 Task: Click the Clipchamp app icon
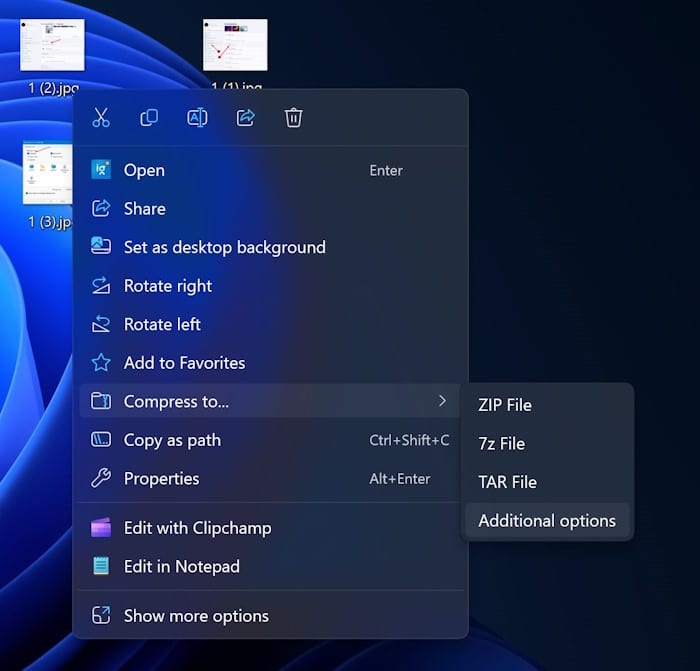[x=101, y=528]
